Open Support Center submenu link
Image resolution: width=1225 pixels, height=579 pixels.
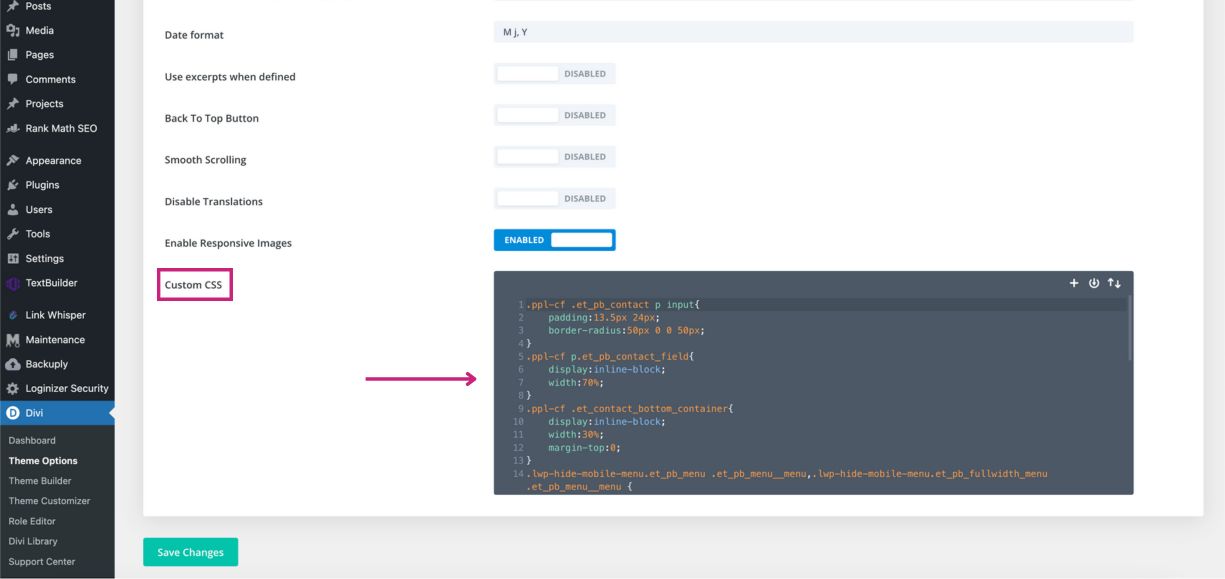click(x=42, y=561)
